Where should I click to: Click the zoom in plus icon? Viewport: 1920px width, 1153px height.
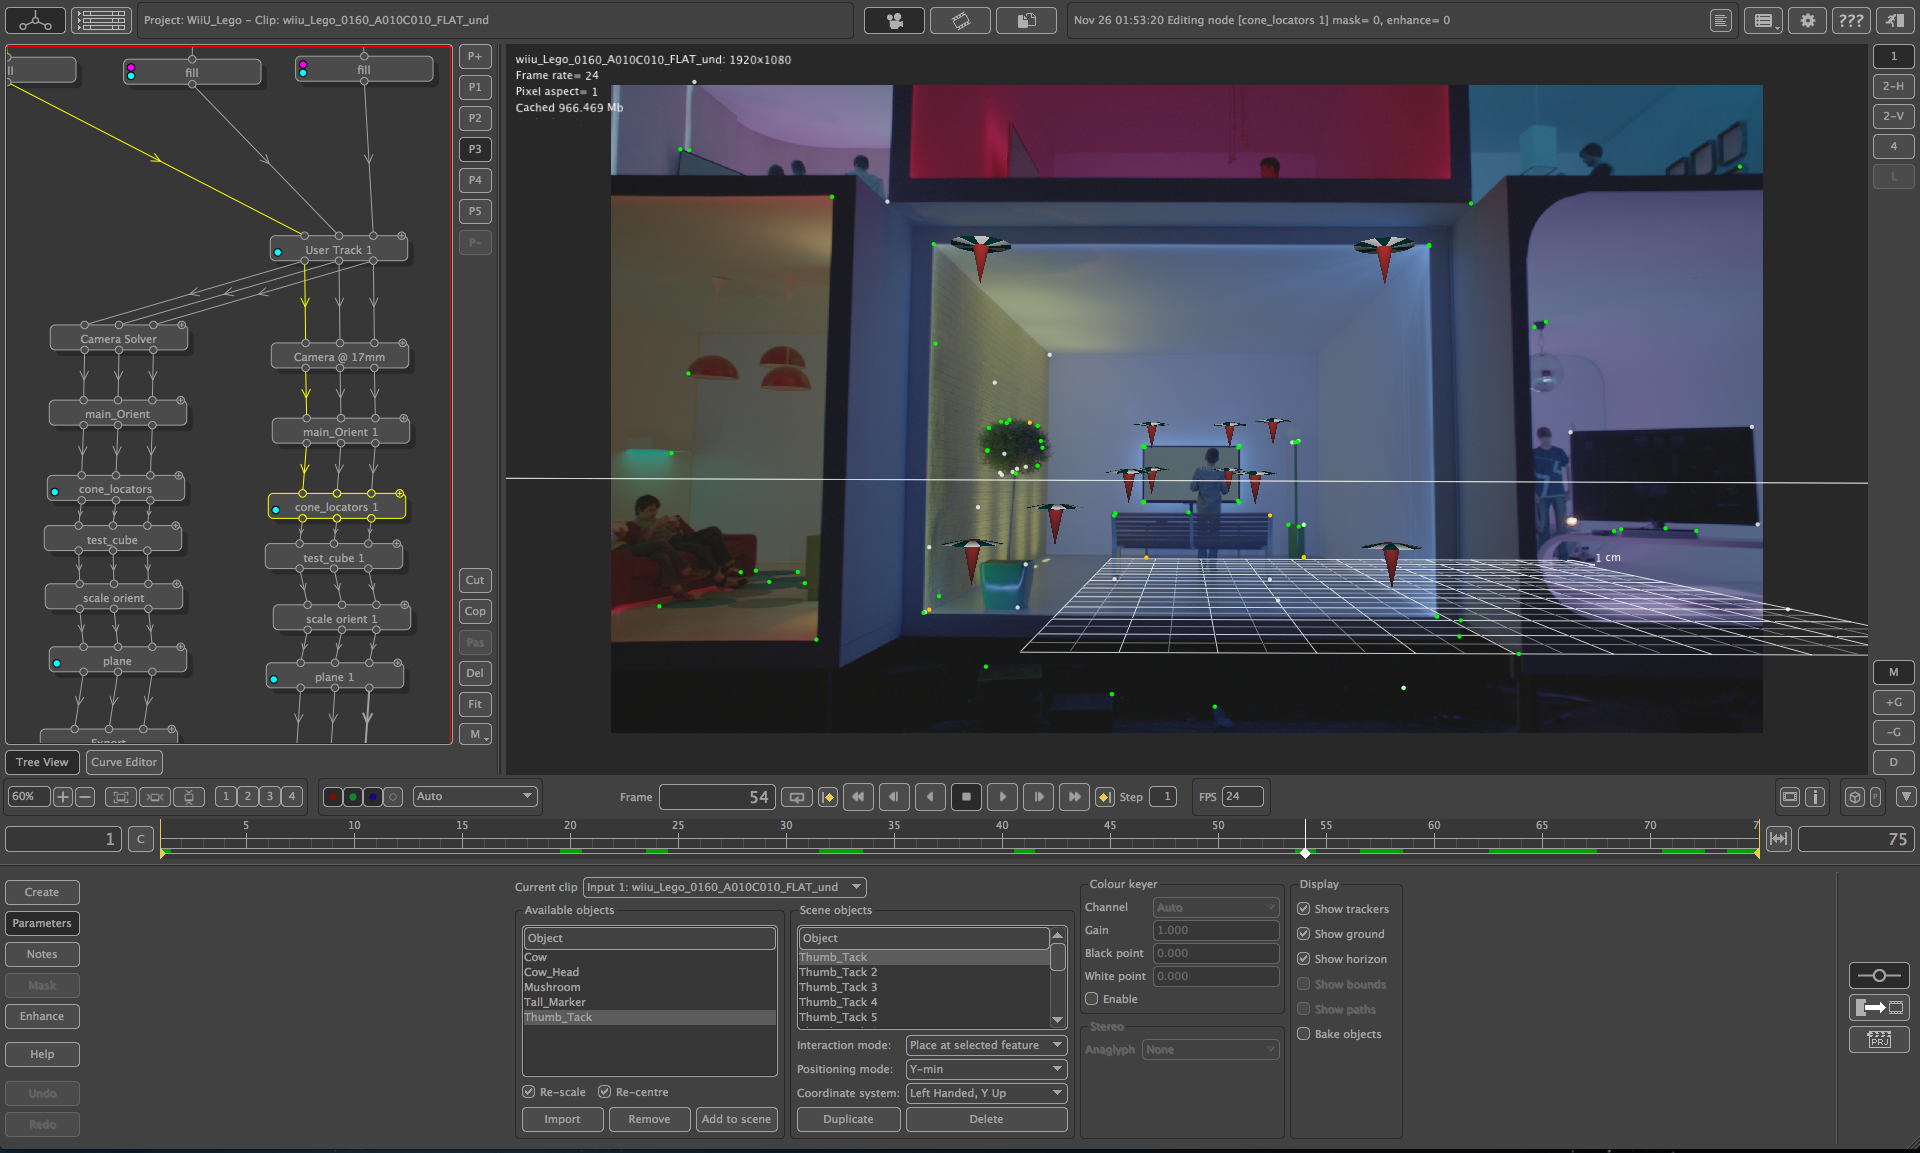[x=62, y=797]
